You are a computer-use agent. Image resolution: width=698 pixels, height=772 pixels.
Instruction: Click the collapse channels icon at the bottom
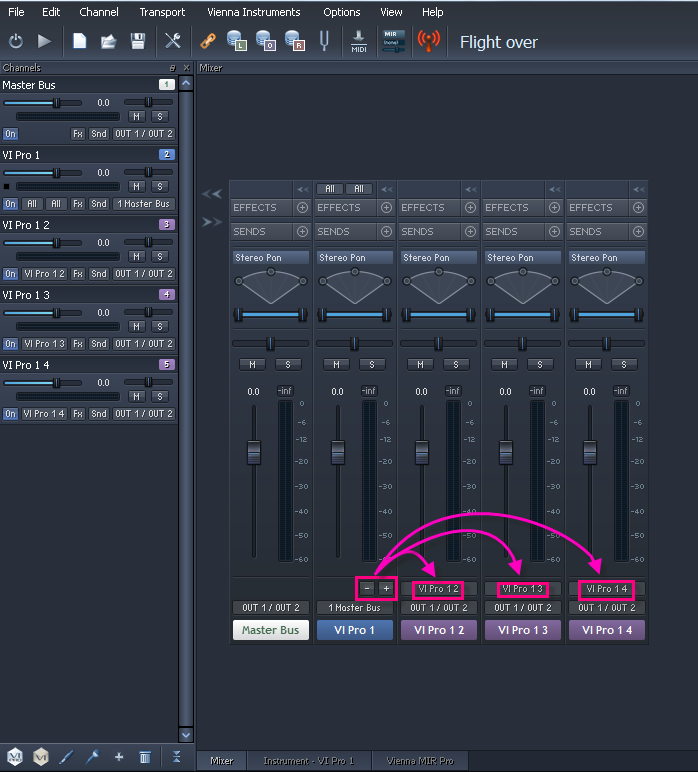point(176,757)
